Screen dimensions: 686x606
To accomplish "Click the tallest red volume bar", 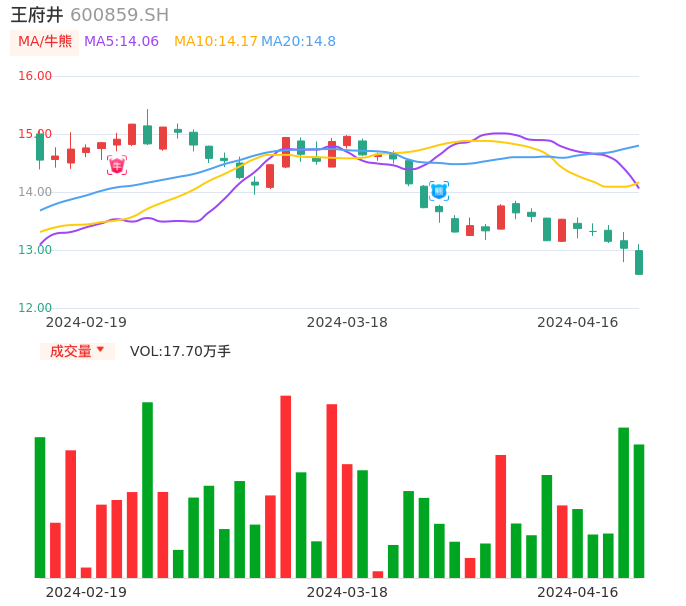I will click(286, 486).
